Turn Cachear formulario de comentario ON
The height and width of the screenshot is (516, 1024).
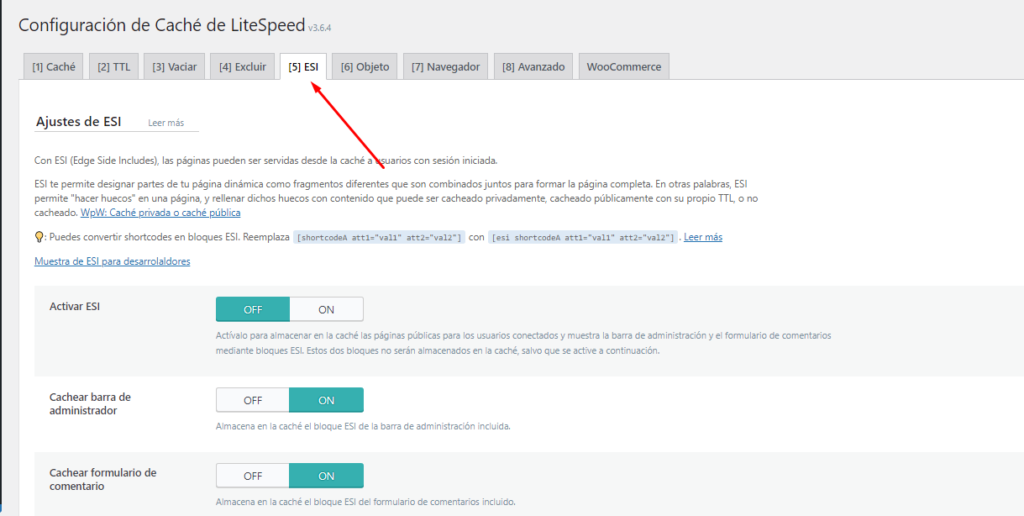[327, 476]
